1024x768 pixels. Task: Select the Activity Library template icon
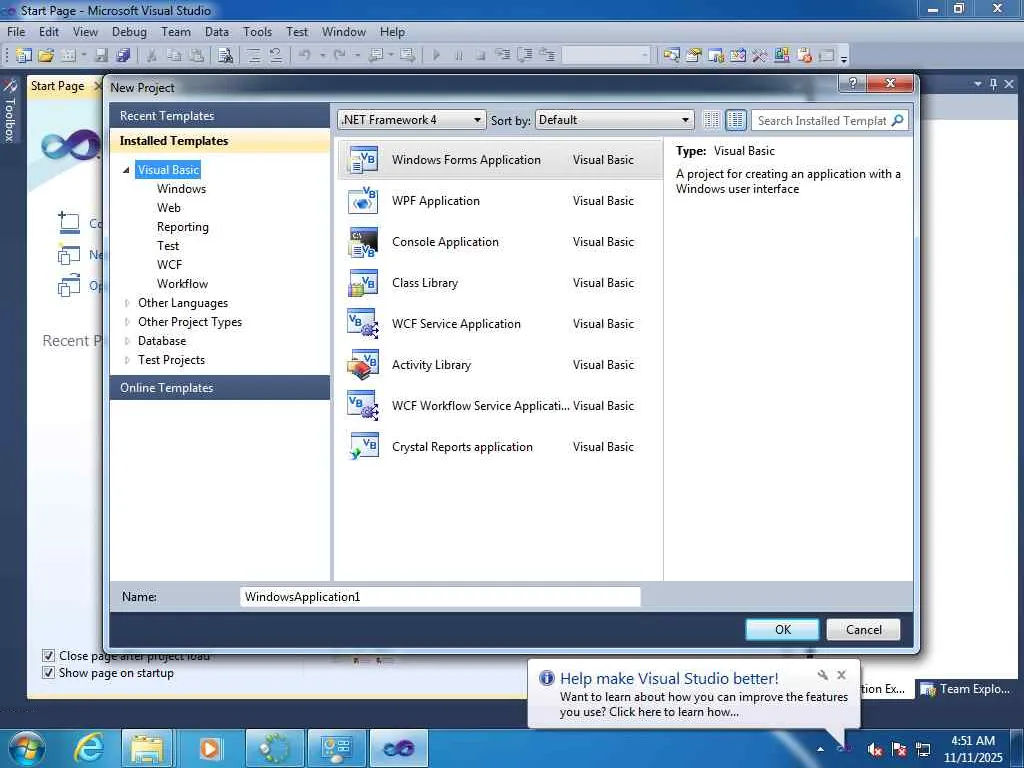point(363,365)
